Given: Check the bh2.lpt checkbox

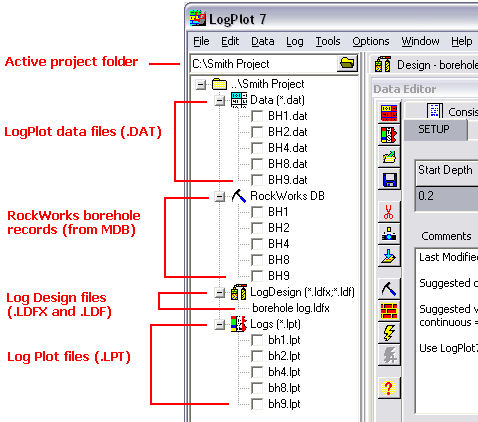Looking at the screenshot, I should coord(257,356).
